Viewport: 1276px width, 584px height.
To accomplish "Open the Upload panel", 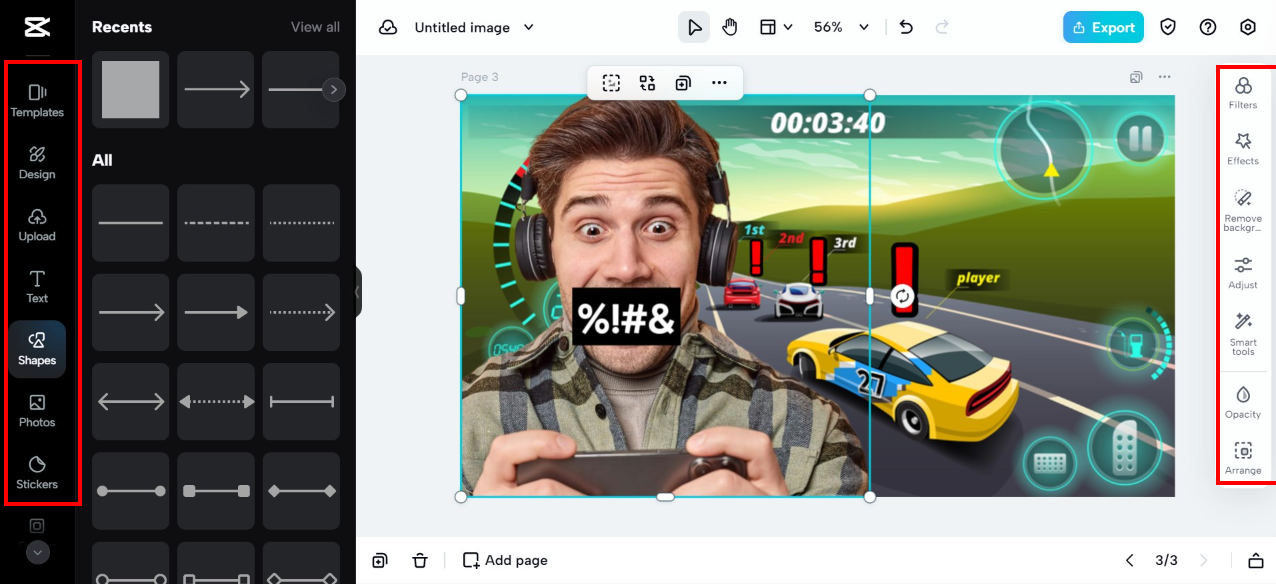I will tap(37, 225).
